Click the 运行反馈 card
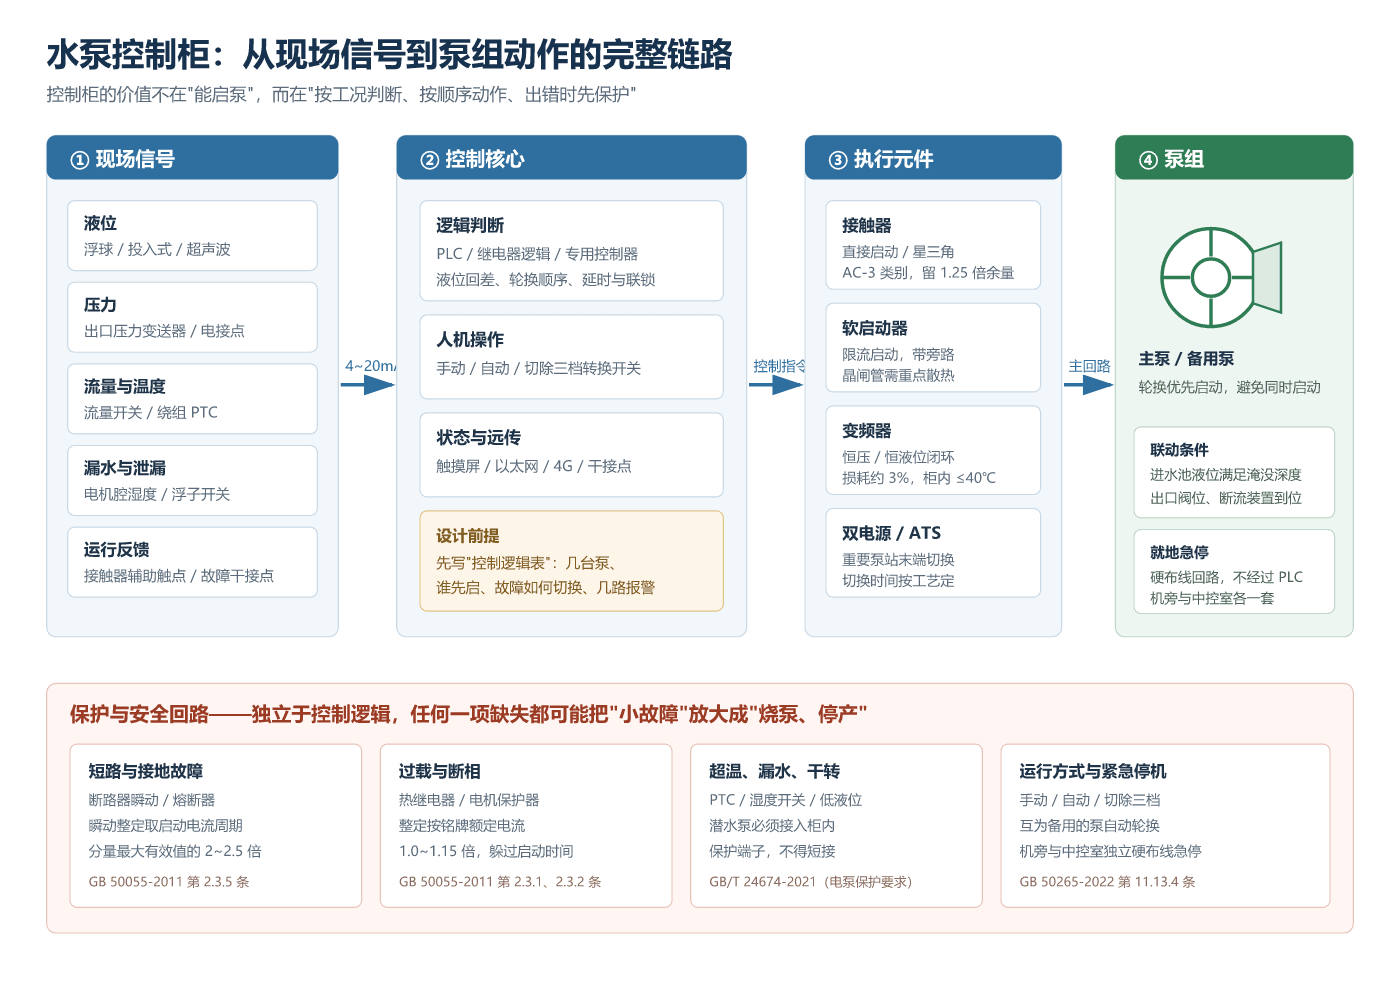The height and width of the screenshot is (1003, 1400). [x=192, y=562]
